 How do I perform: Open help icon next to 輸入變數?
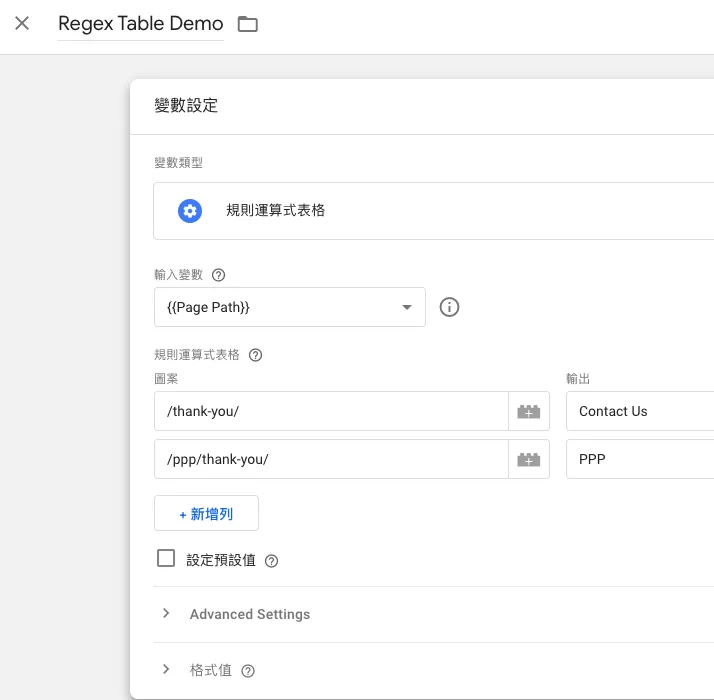(219, 275)
